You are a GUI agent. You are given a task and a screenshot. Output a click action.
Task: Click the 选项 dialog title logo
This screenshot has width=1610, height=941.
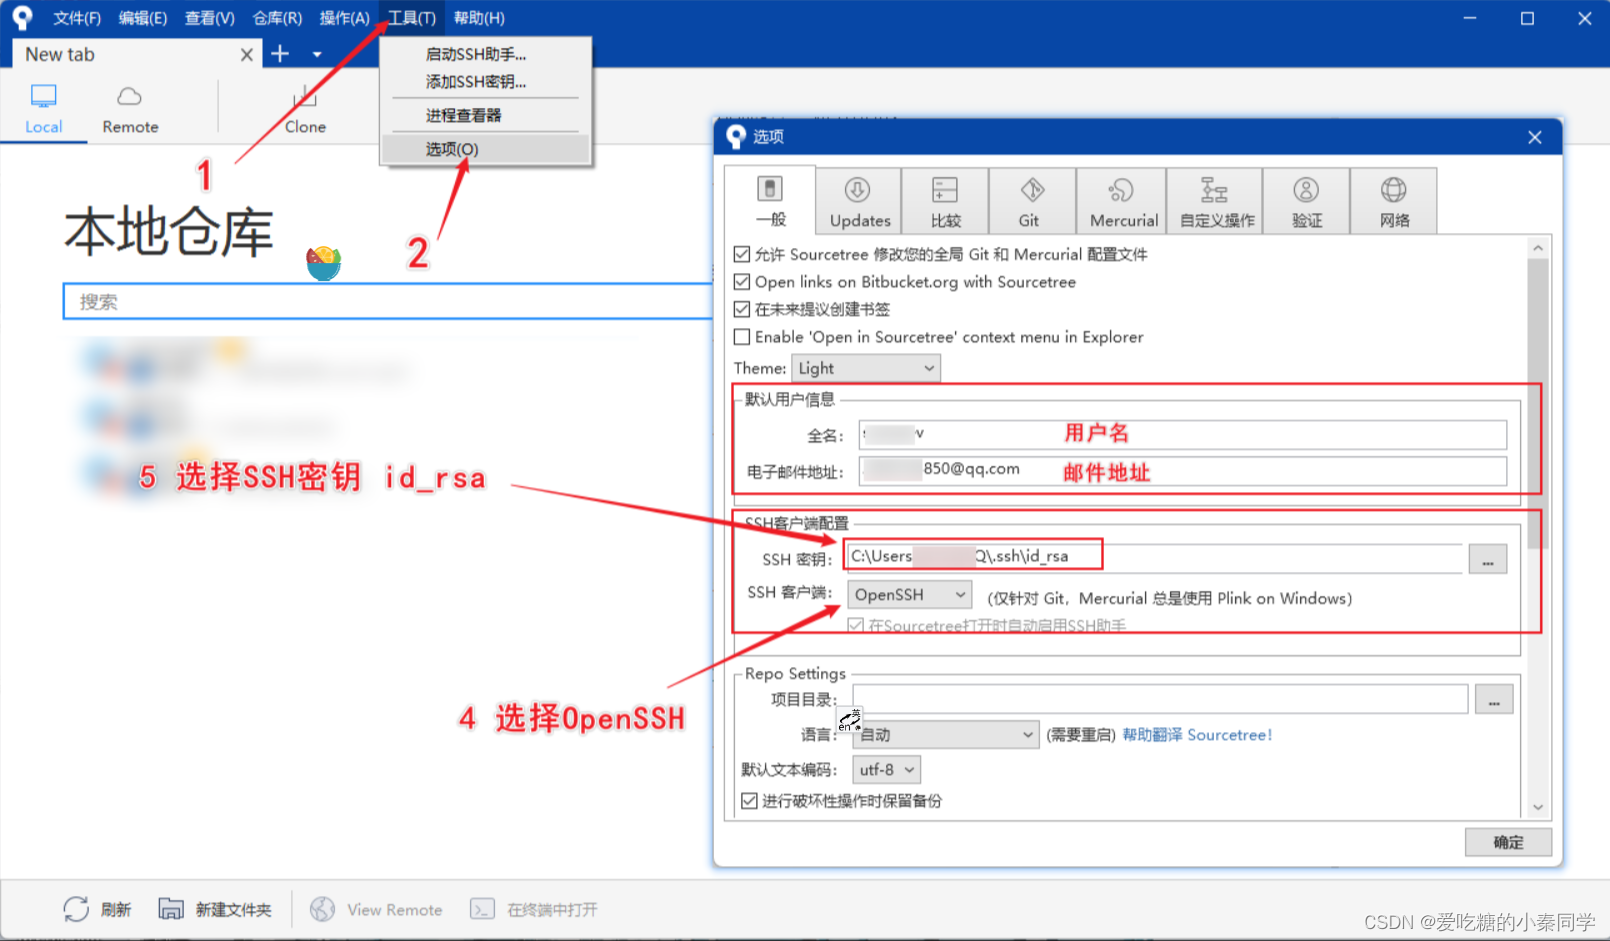(736, 137)
